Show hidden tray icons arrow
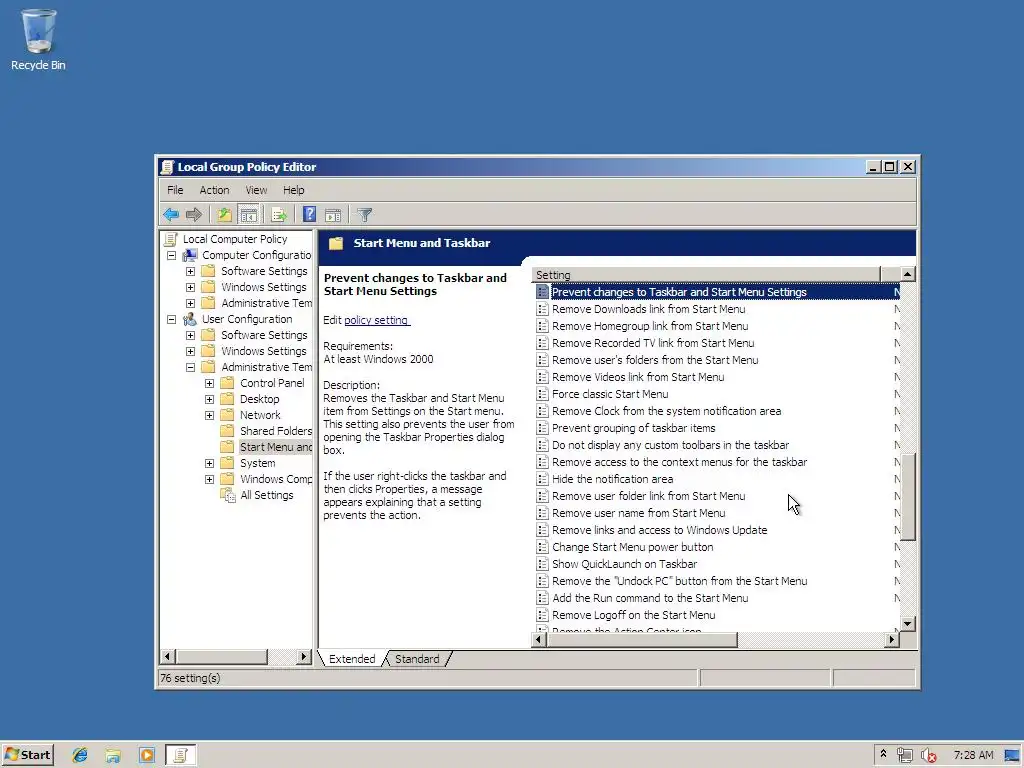 883,754
